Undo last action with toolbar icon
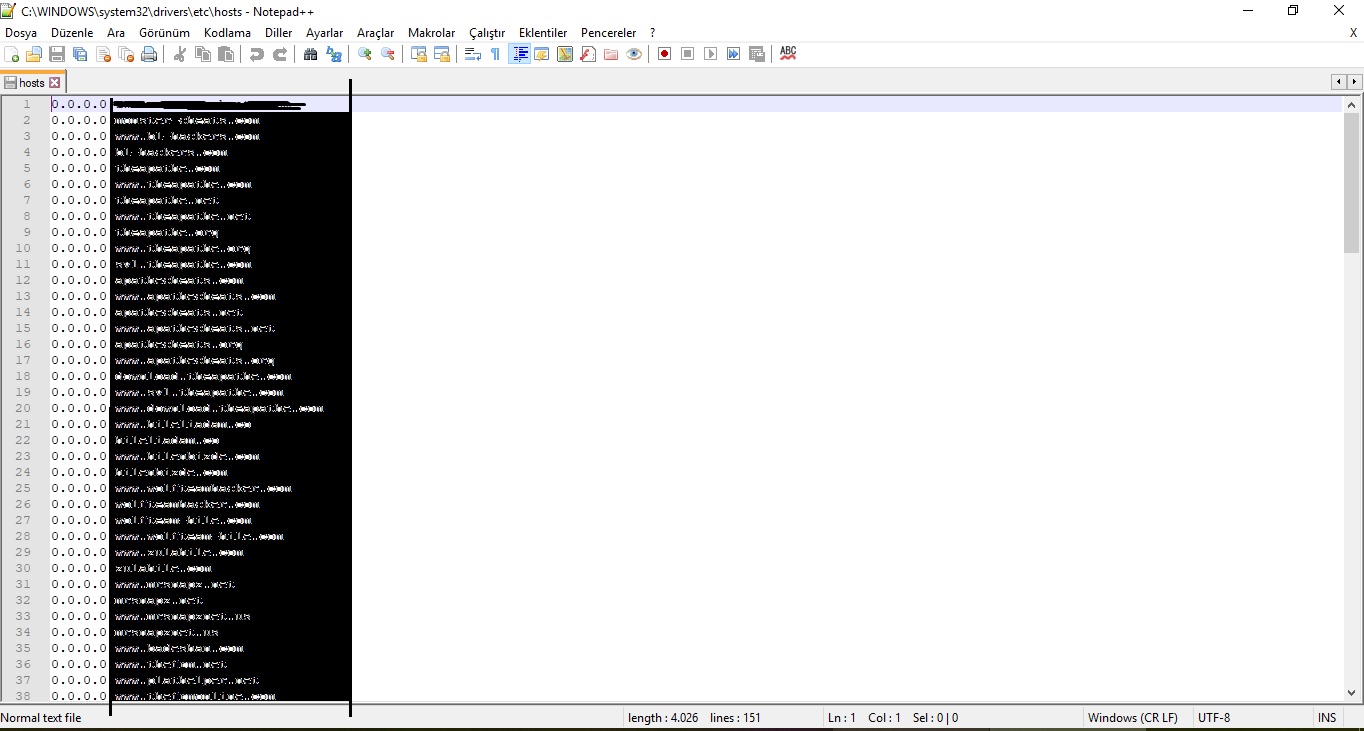This screenshot has height=731, width=1364. (x=257, y=54)
